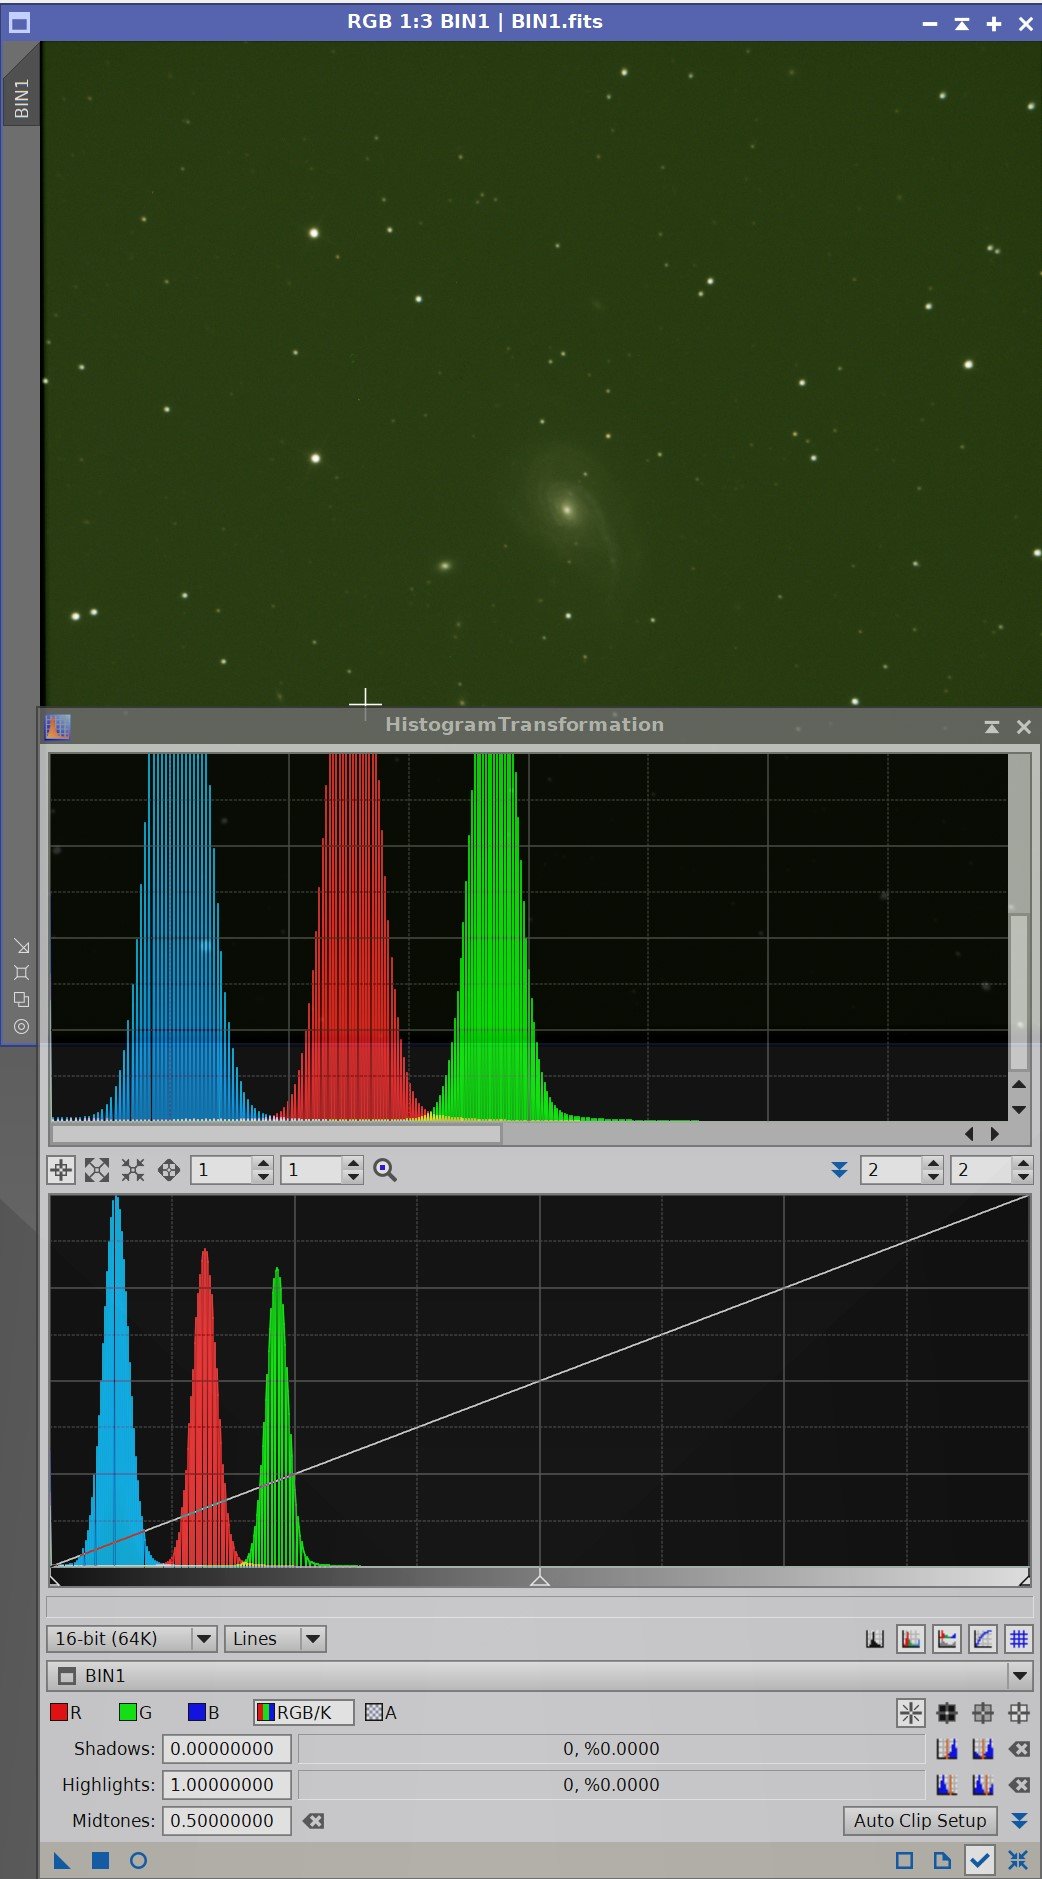Click the Shadows value input field
Screen dimensions: 1042x1879
point(227,1749)
